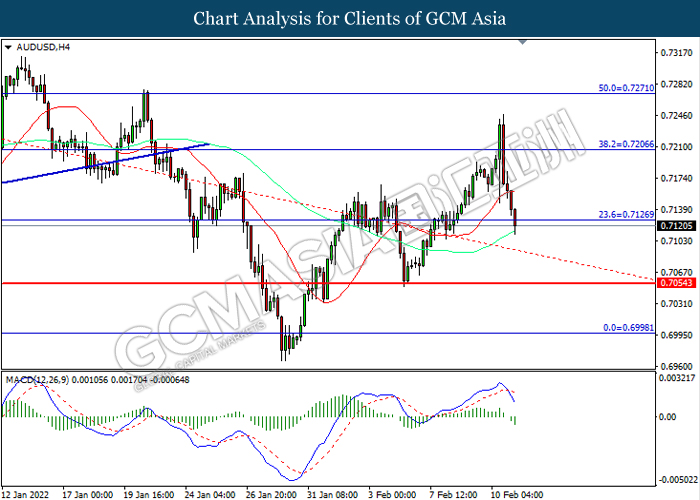Image resolution: width=700 pixels, height=500 pixels.
Task: Click the 26 Jan 20:00 time label
Action: [271, 495]
